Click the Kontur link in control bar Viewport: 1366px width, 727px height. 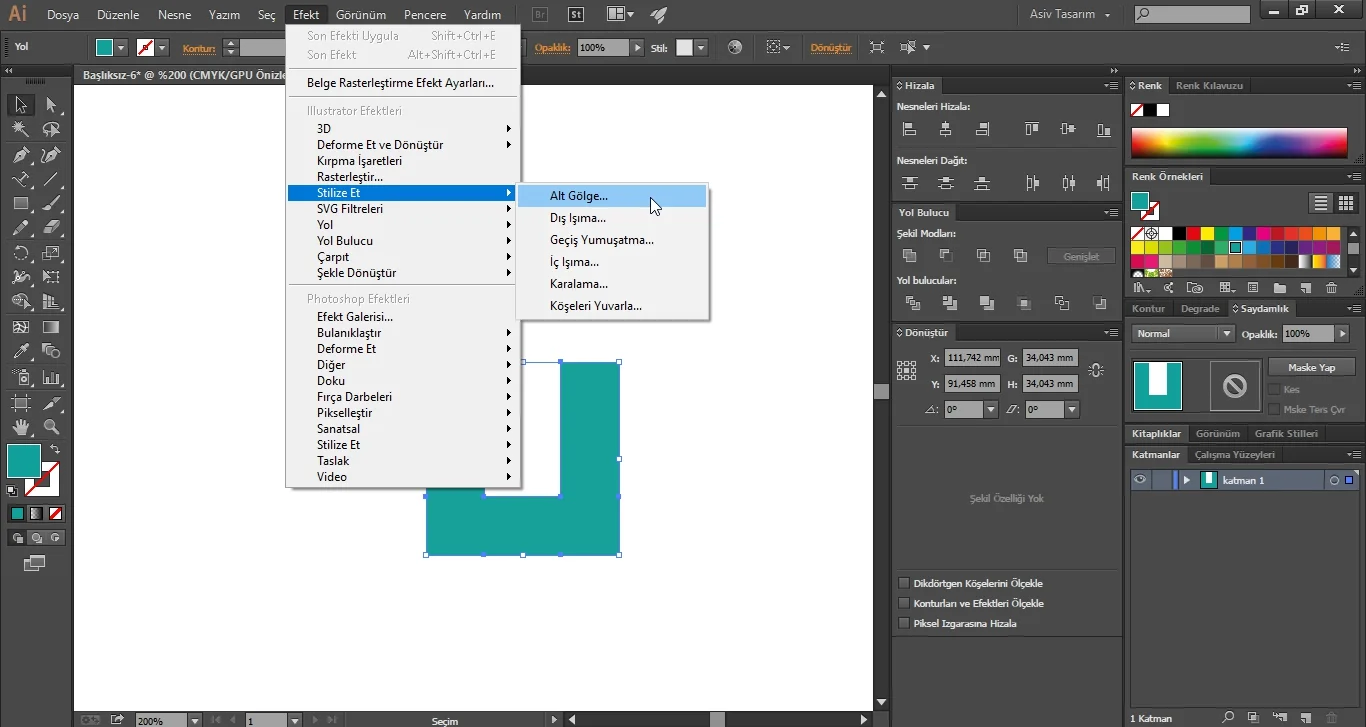[199, 47]
